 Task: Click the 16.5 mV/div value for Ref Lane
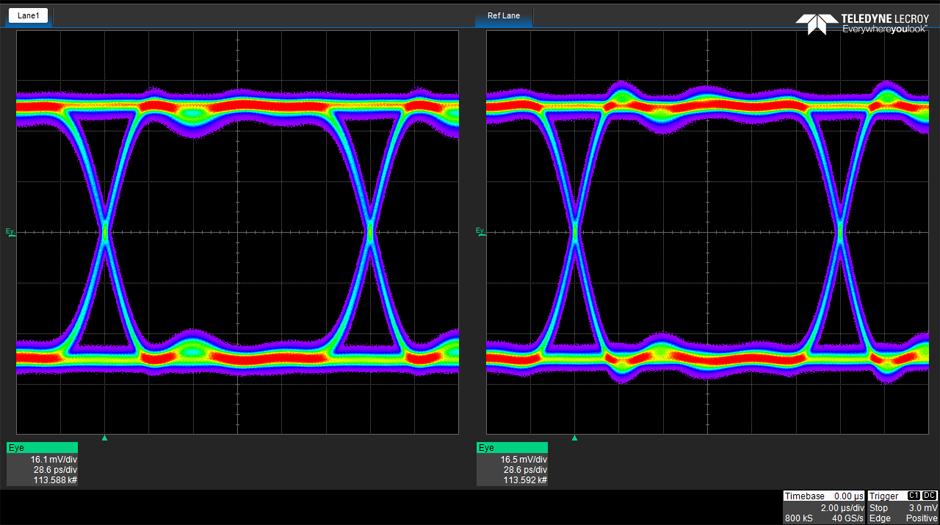click(x=523, y=459)
